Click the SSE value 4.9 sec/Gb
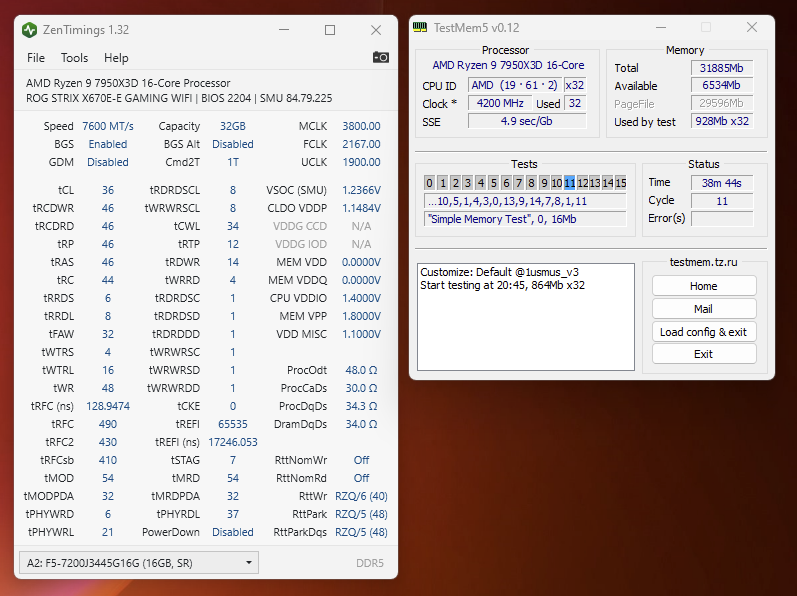This screenshot has width=797, height=596. tap(527, 121)
